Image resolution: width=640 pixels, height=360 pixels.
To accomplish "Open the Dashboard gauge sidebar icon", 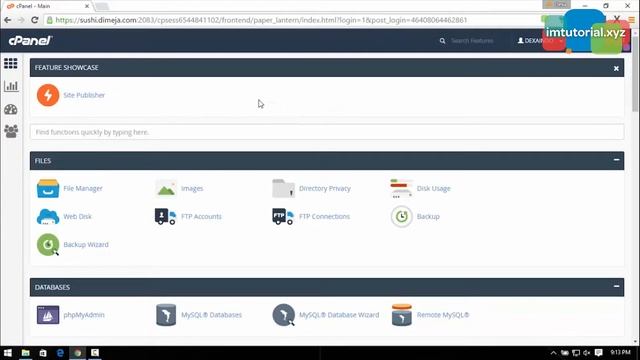I will pyautogui.click(x=11, y=109).
